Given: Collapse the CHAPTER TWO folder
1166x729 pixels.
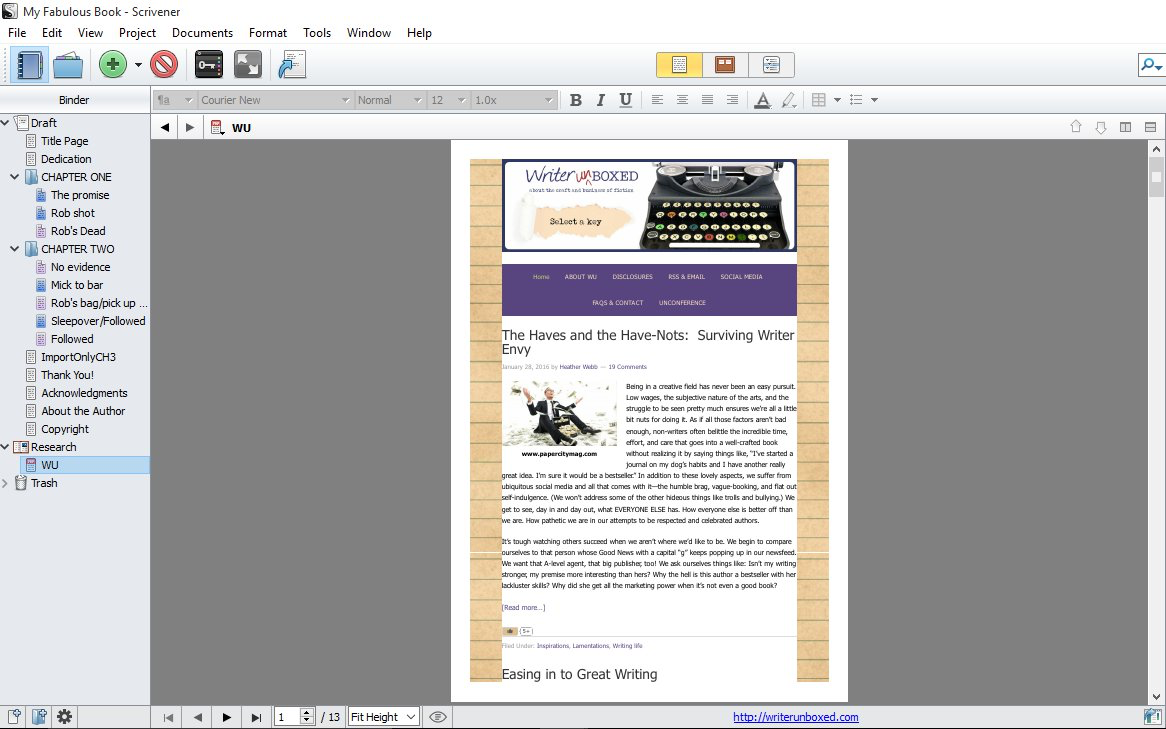Looking at the screenshot, I should click(14, 249).
